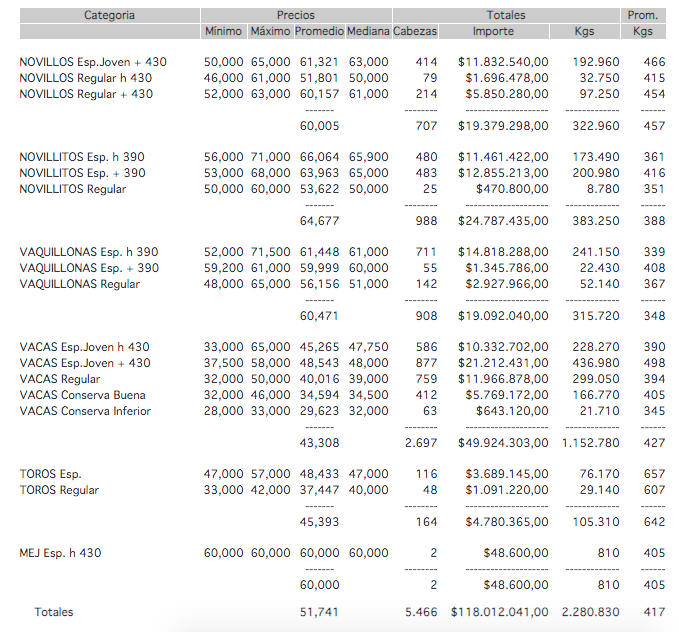Click the Prom. column header
Viewport: 679px width, 632px height.
point(642,15)
